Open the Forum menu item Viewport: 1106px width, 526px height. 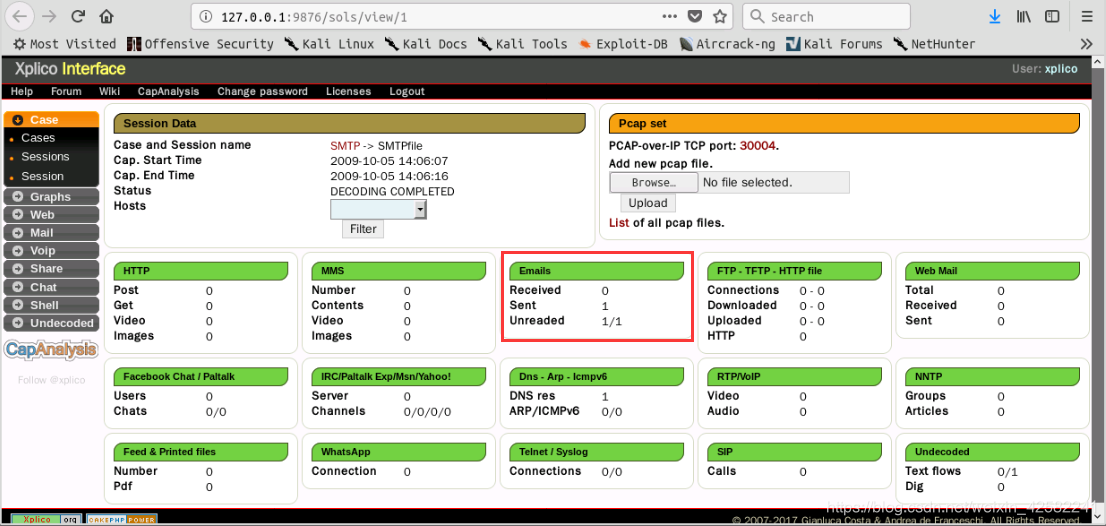(66, 91)
